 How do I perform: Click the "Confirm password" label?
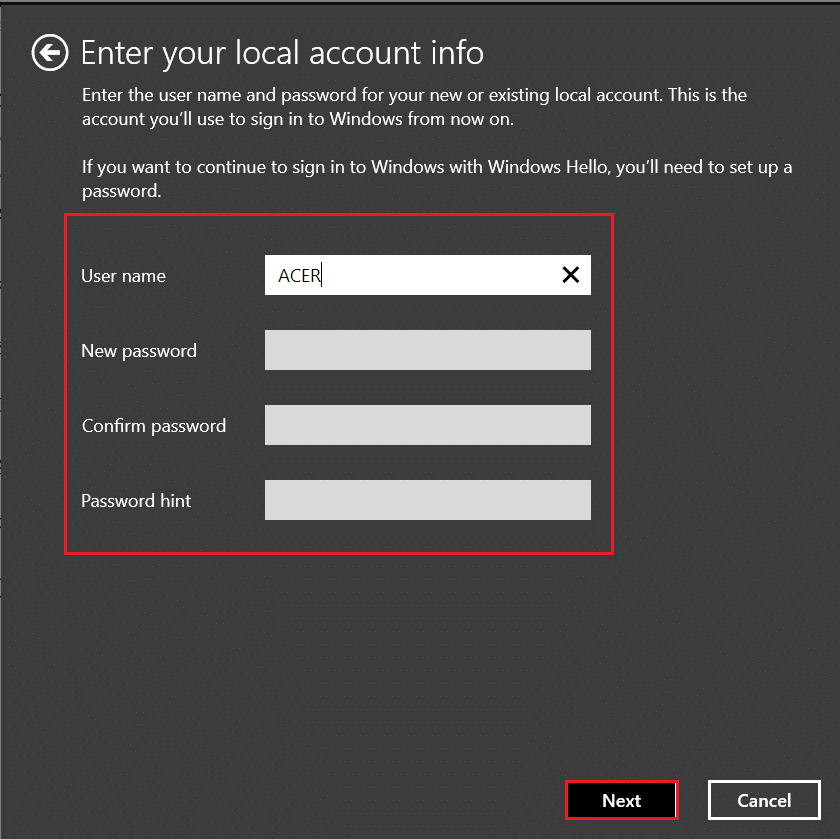pos(154,426)
